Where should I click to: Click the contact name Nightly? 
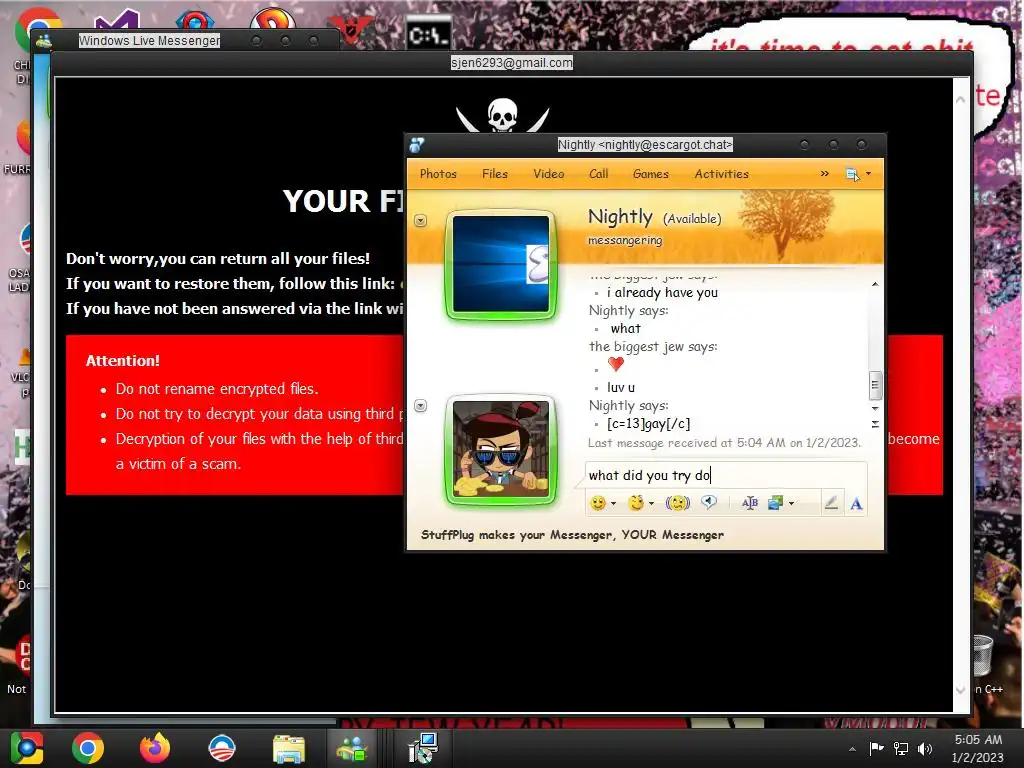click(x=620, y=216)
